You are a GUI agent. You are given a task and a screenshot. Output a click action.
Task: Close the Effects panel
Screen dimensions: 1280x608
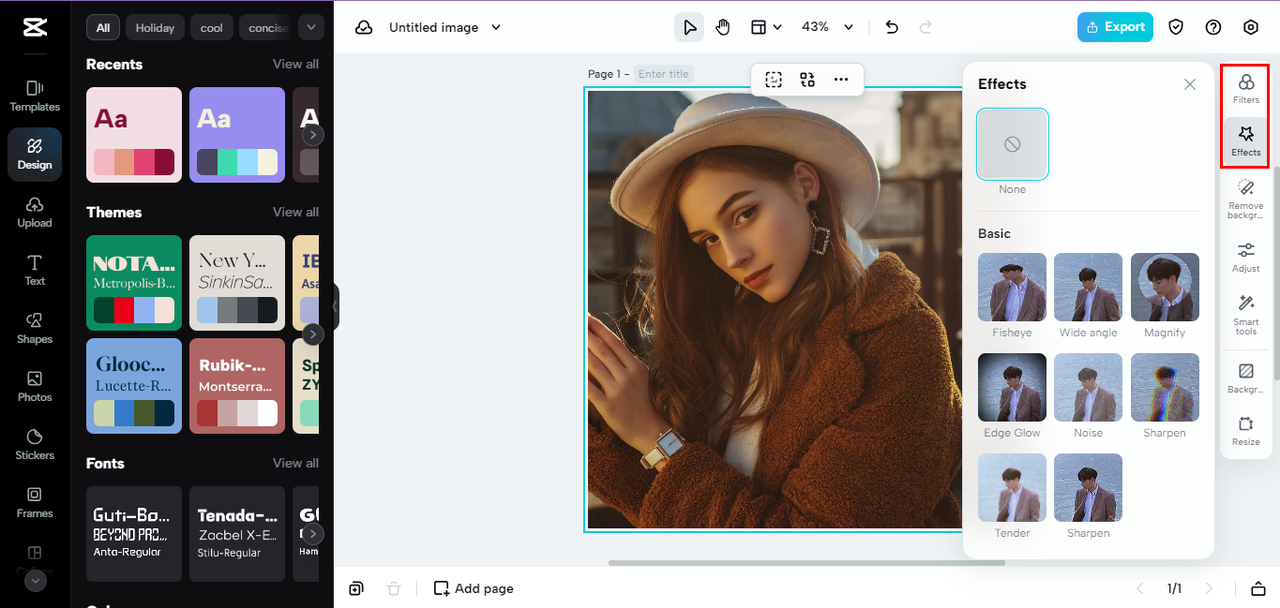pos(1190,85)
